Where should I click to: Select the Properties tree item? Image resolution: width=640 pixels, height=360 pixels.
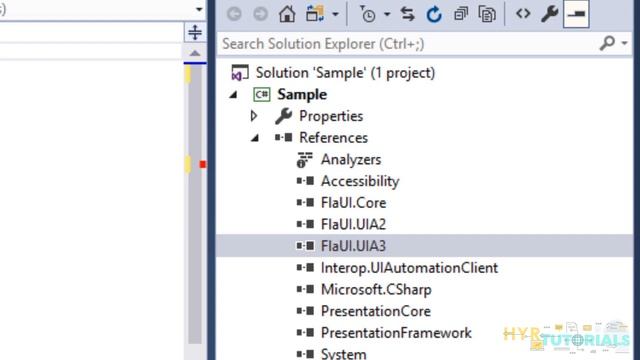(x=331, y=116)
